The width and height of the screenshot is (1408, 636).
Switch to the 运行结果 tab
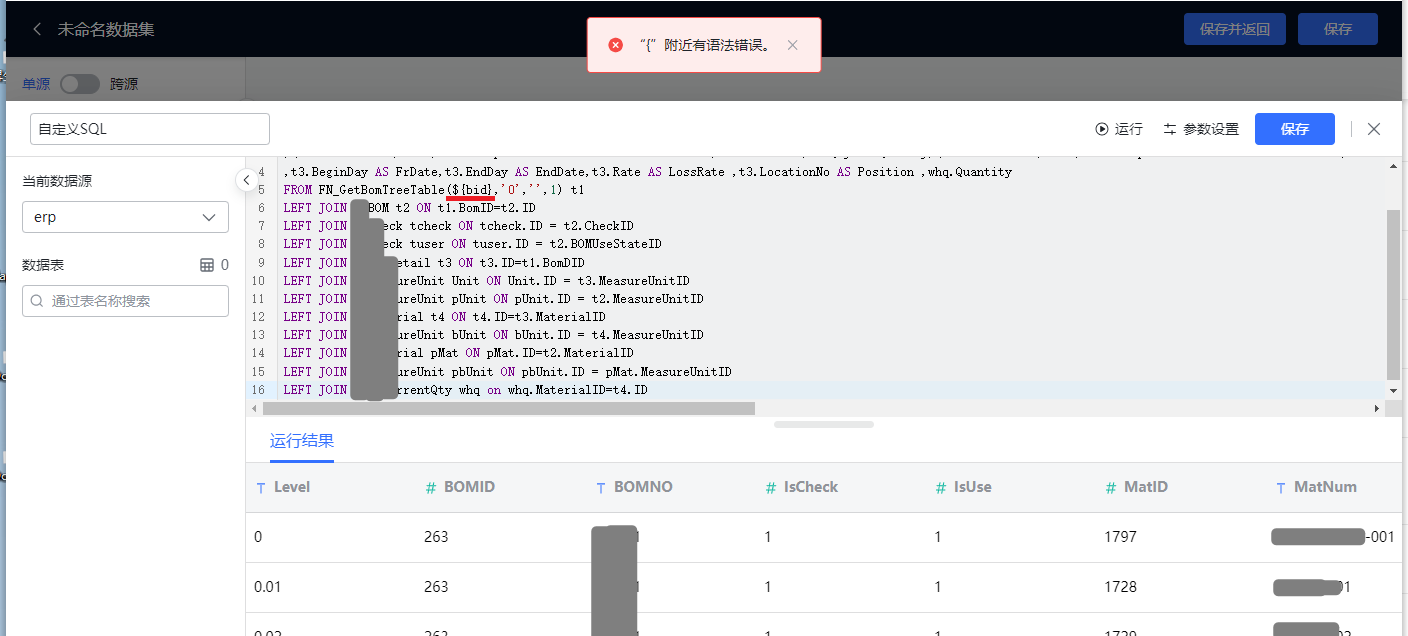pos(302,441)
